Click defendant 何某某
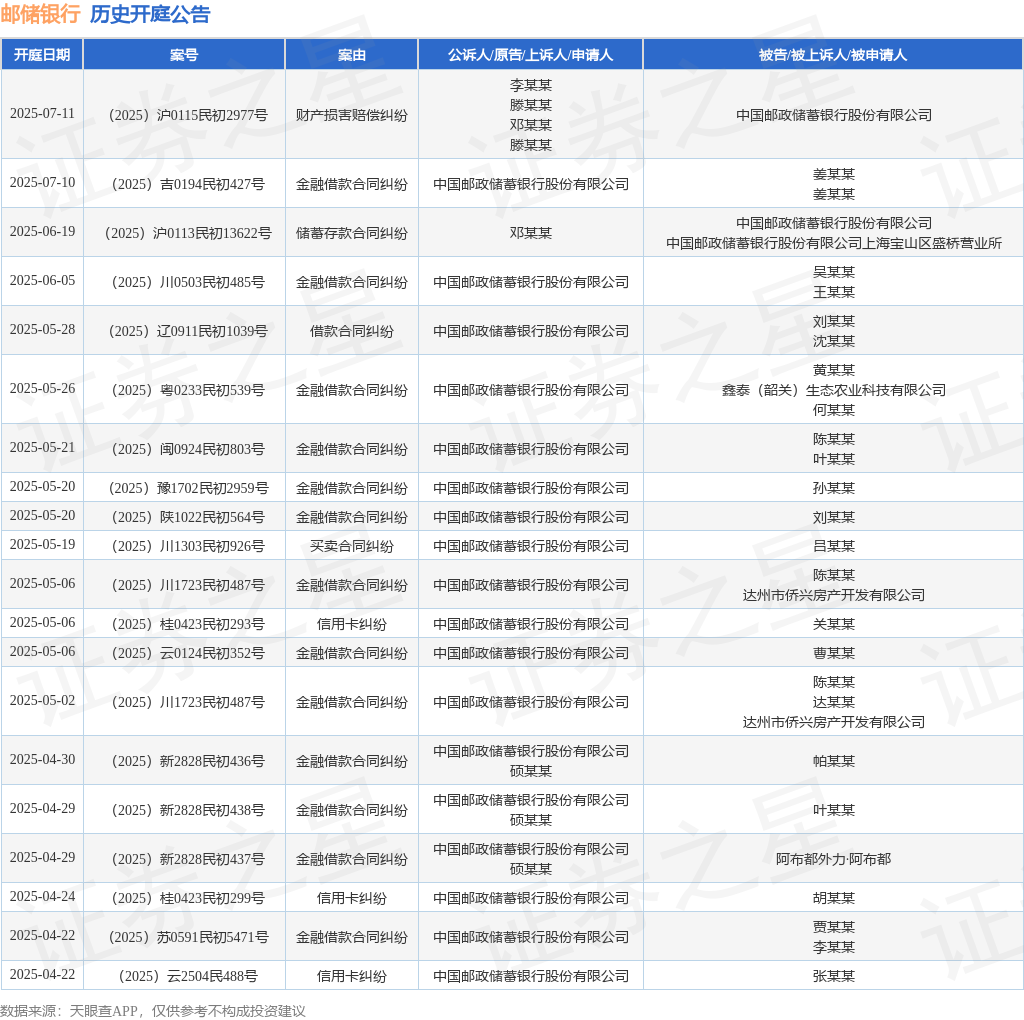Screen dimensions: 1024x1020 (x=834, y=410)
